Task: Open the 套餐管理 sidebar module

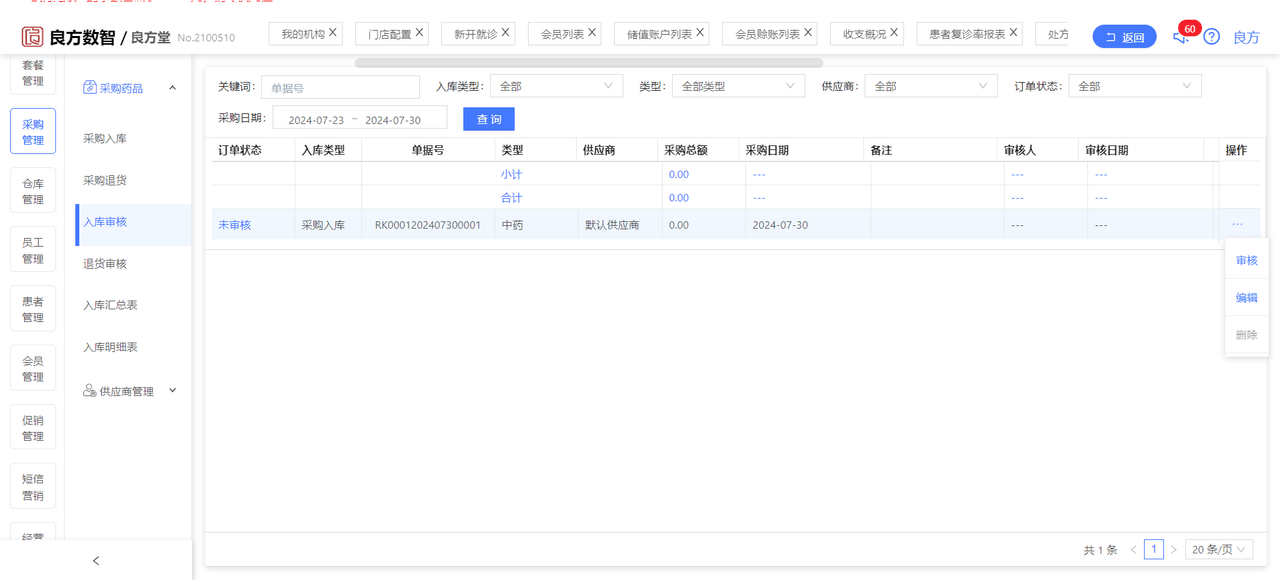Action: (x=33, y=73)
